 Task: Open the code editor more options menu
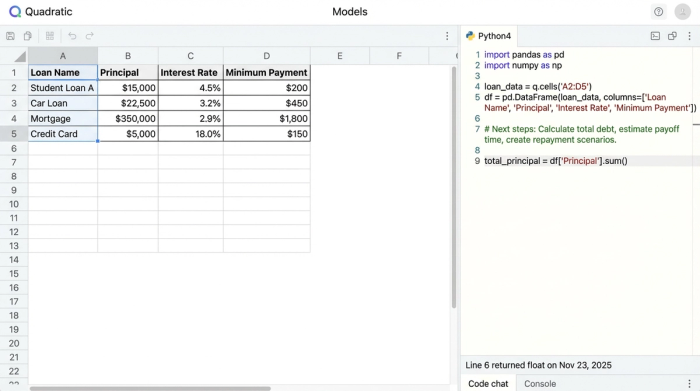(689, 36)
